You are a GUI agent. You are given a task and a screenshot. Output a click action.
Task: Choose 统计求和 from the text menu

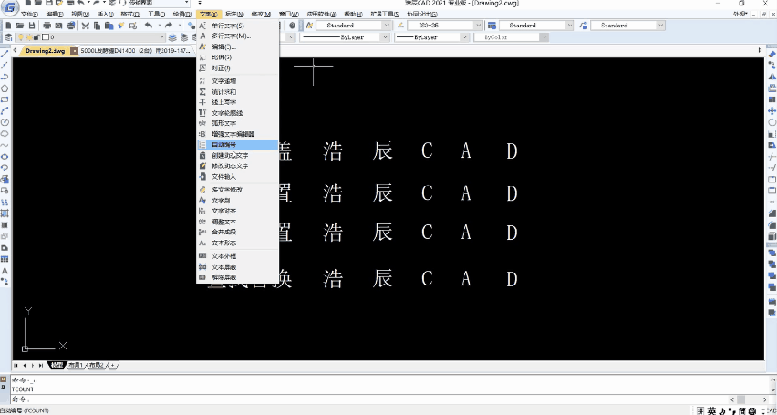238,92
